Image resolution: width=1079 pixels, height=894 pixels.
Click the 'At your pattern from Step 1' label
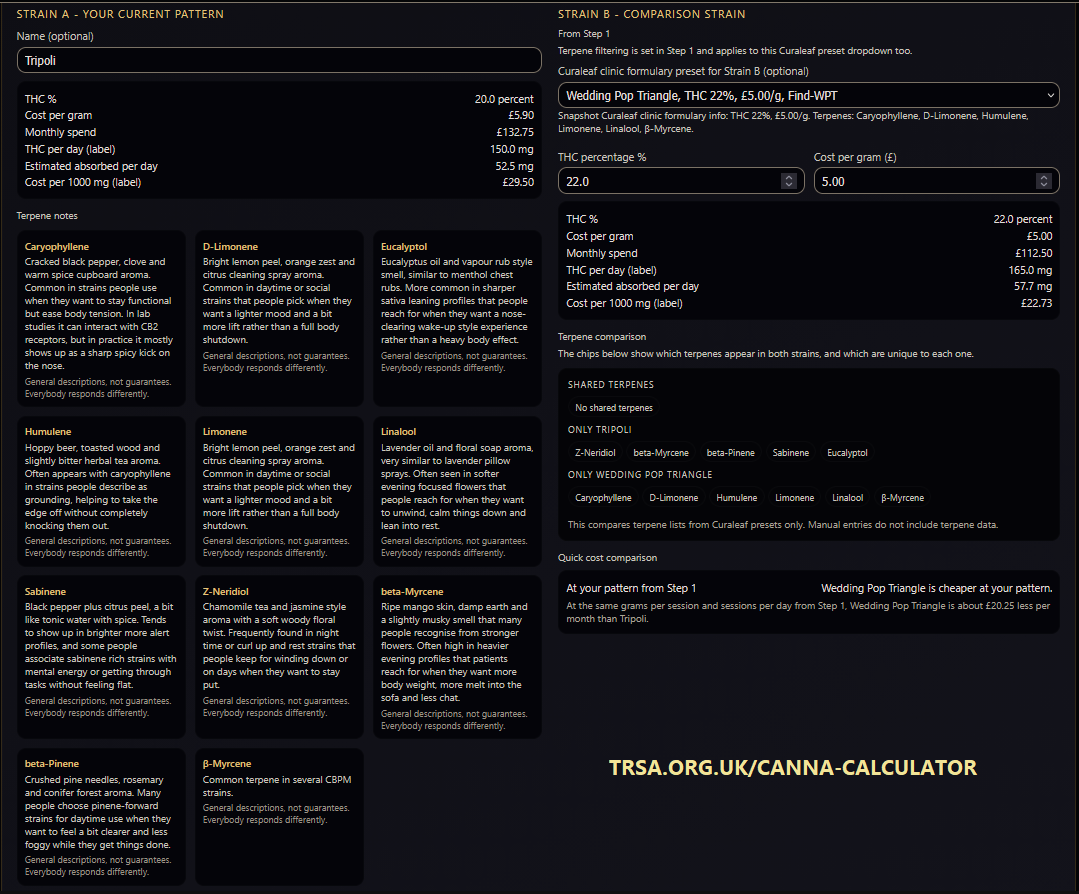(x=631, y=588)
